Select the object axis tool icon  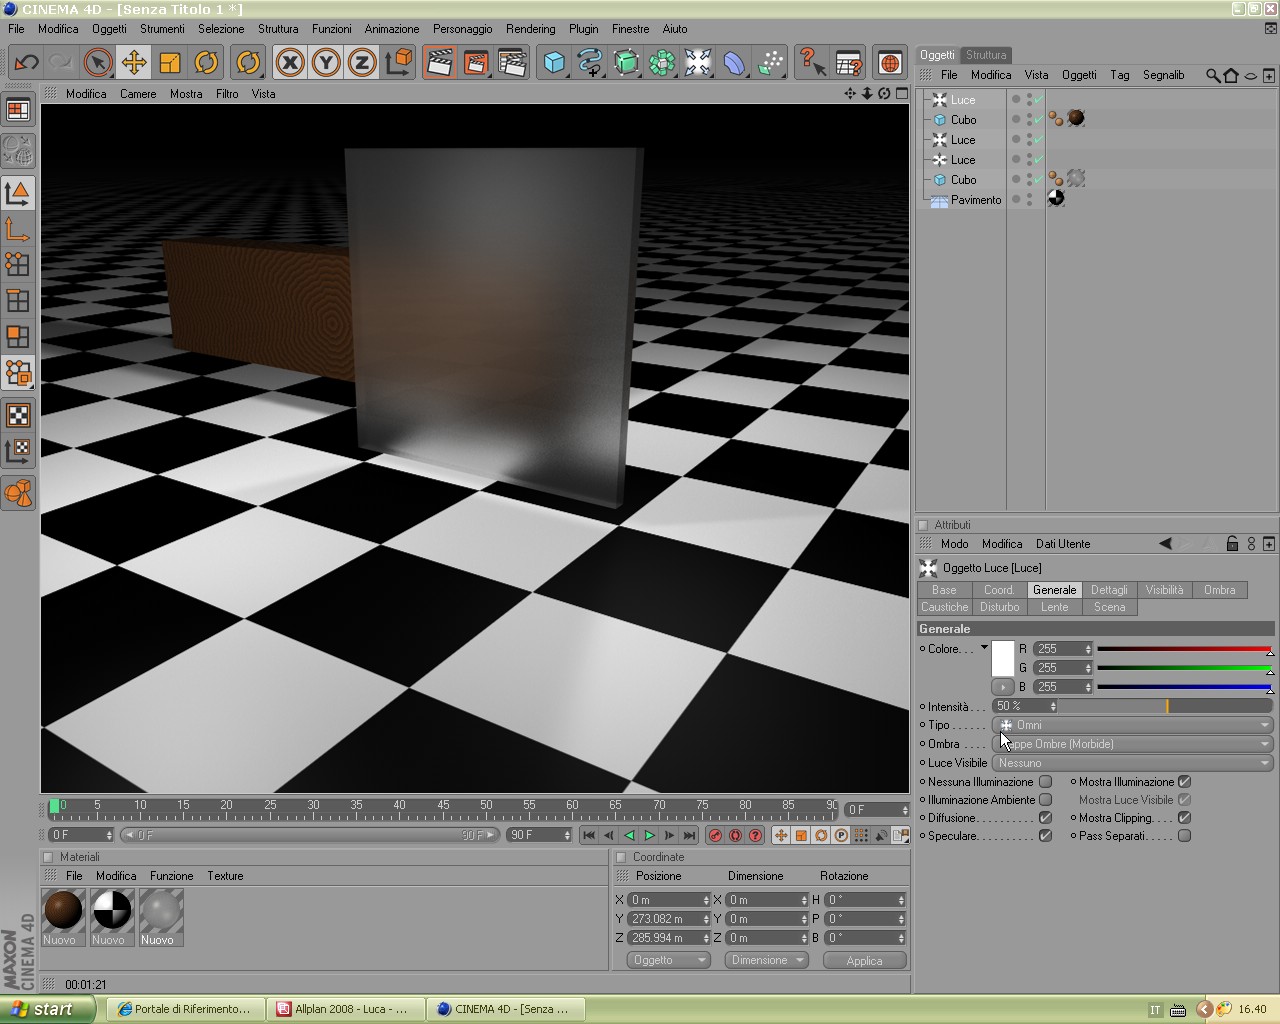coord(18,232)
